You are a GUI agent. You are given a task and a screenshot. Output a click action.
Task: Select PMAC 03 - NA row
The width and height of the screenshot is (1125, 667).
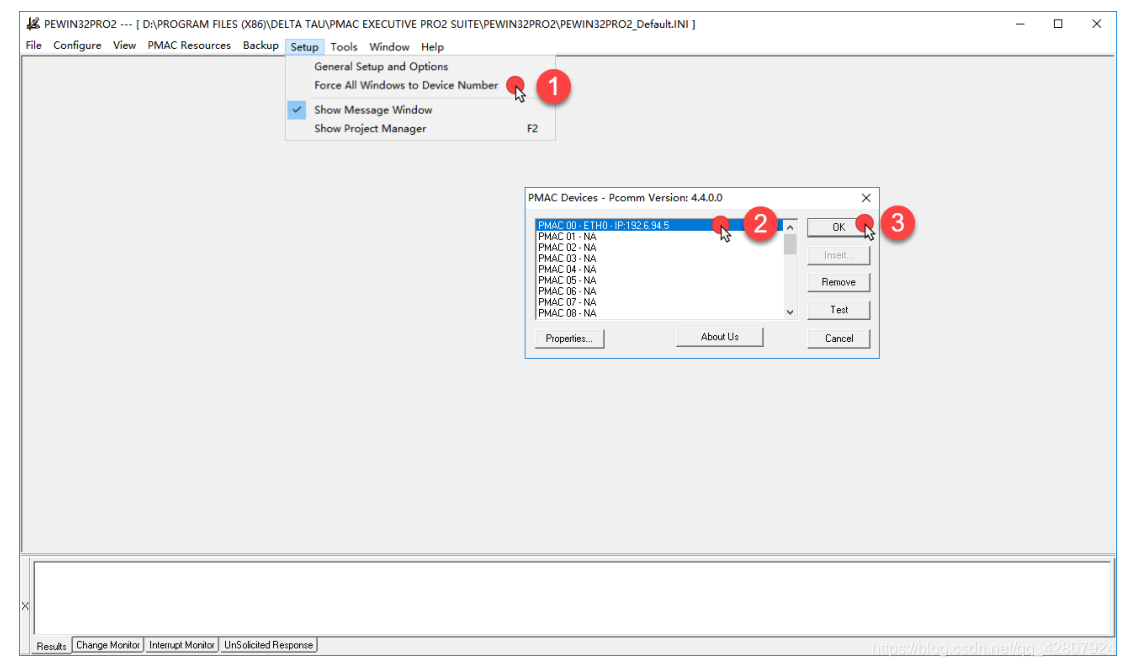coord(659,258)
